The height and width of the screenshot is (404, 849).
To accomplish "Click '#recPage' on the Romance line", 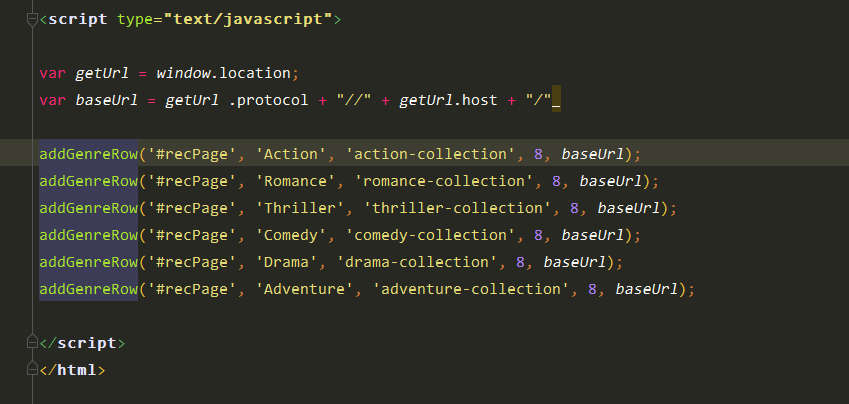I will tap(192, 181).
